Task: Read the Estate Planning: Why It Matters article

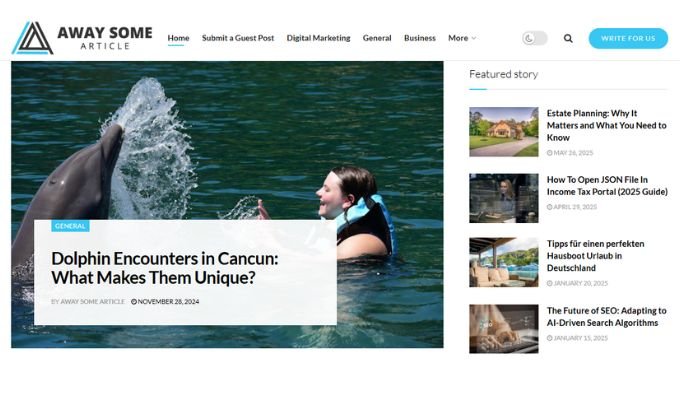Action: coord(606,125)
